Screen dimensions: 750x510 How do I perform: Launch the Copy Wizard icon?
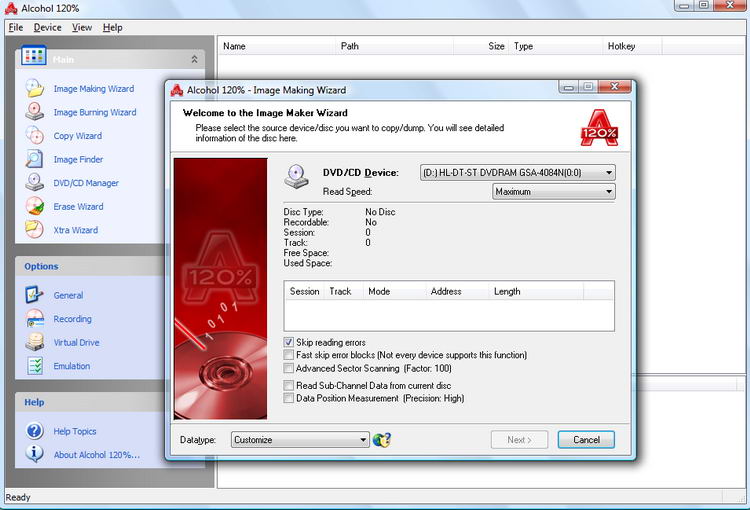click(35, 136)
